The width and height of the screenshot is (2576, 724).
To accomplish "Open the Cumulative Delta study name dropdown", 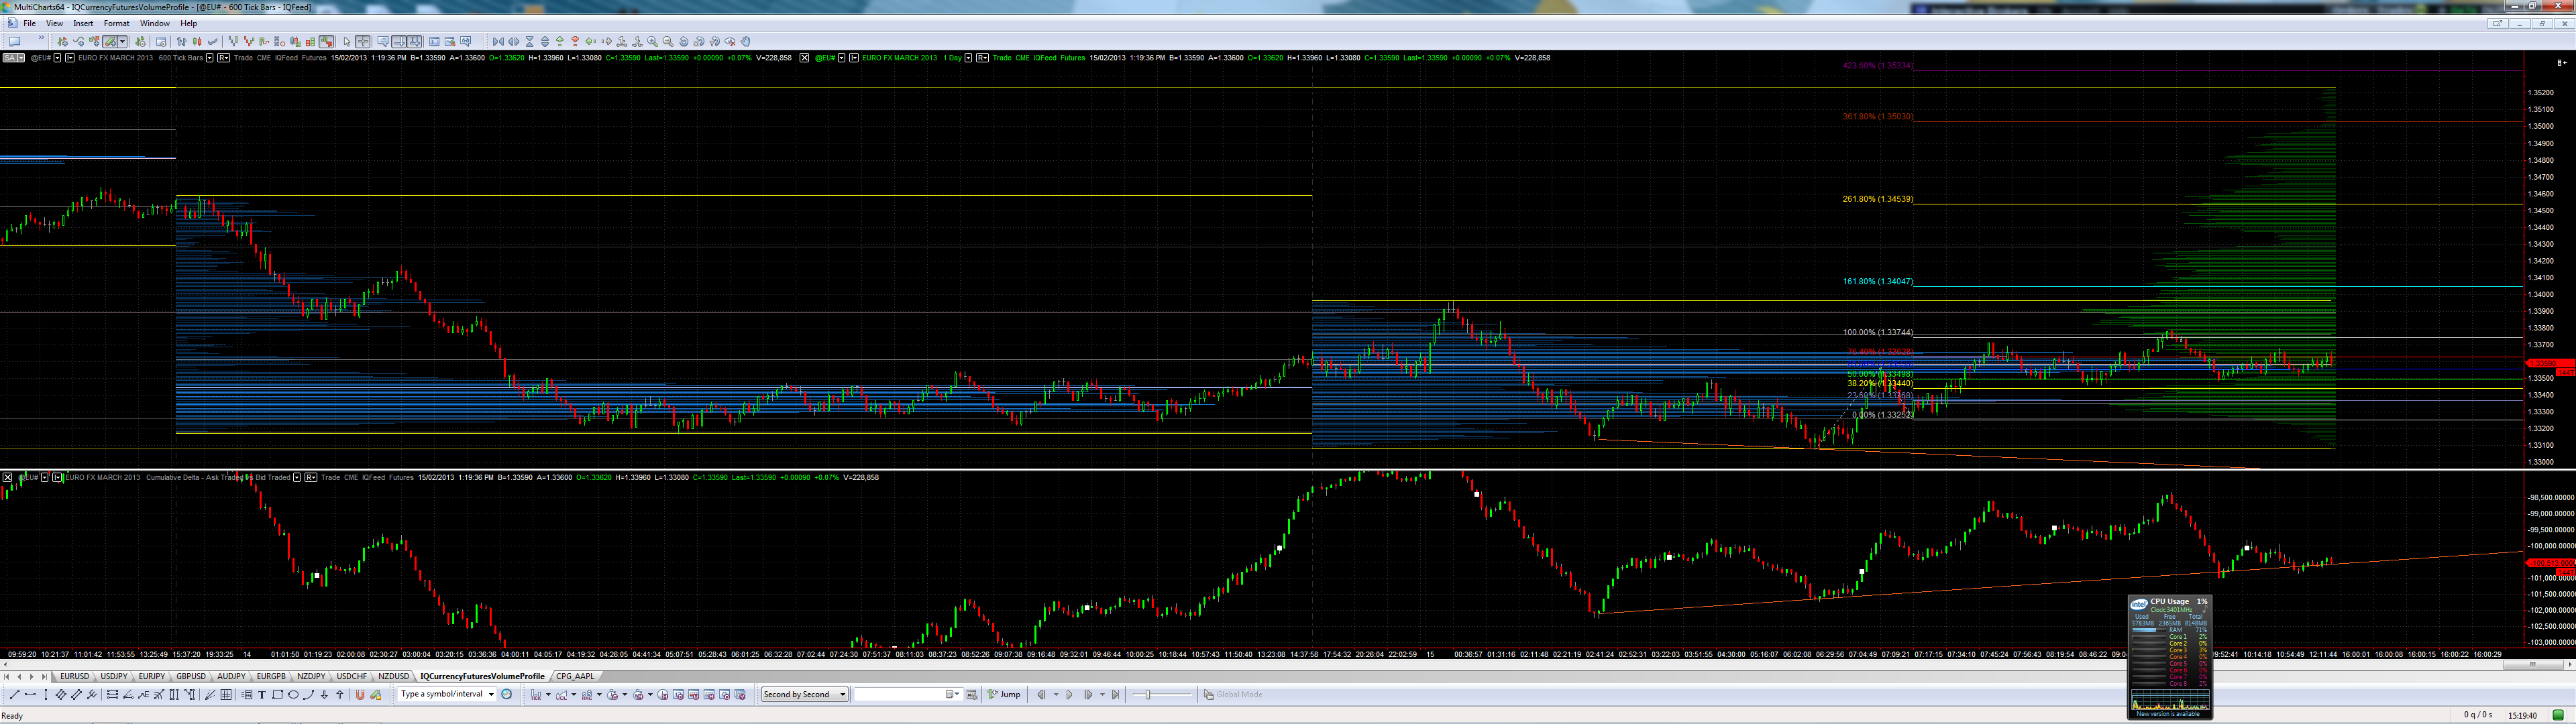I will (x=297, y=477).
